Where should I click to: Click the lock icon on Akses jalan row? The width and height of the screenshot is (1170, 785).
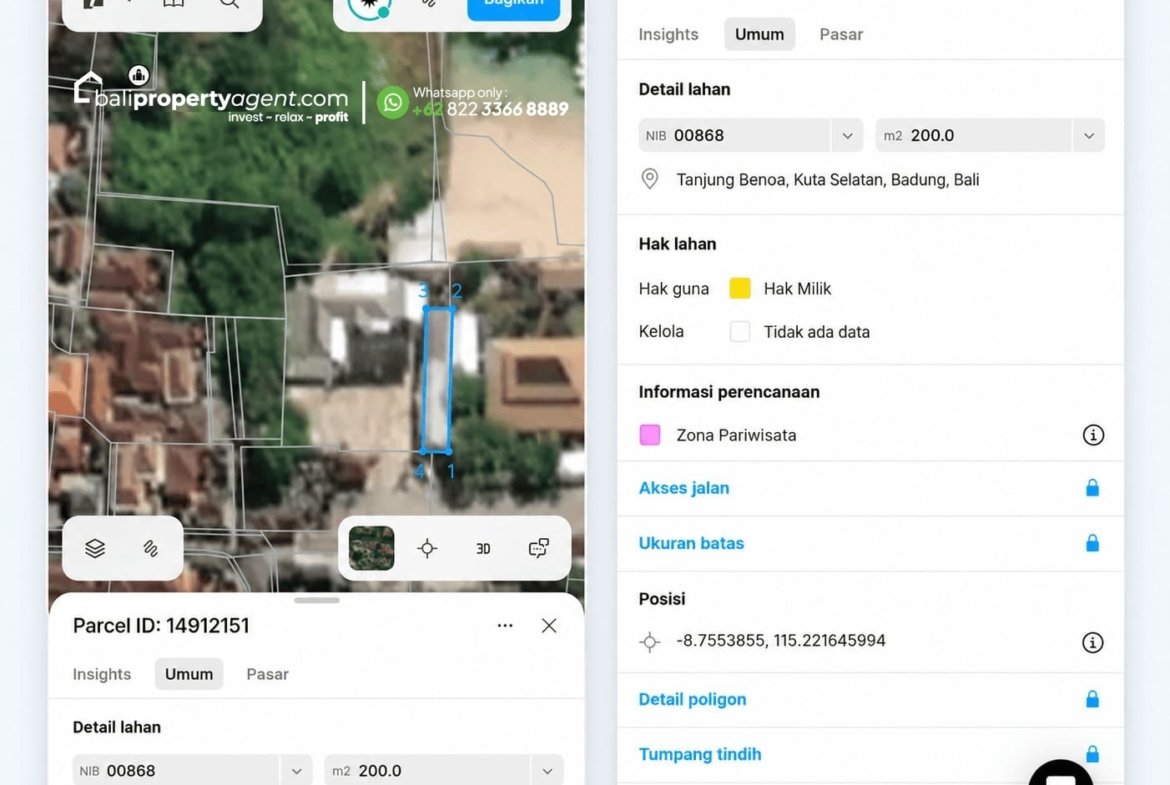[x=1092, y=488]
